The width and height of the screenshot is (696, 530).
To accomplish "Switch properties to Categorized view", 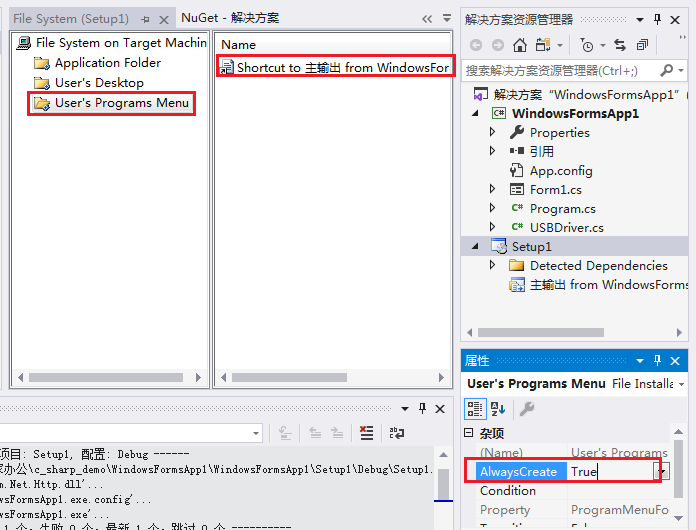I will pyautogui.click(x=475, y=409).
